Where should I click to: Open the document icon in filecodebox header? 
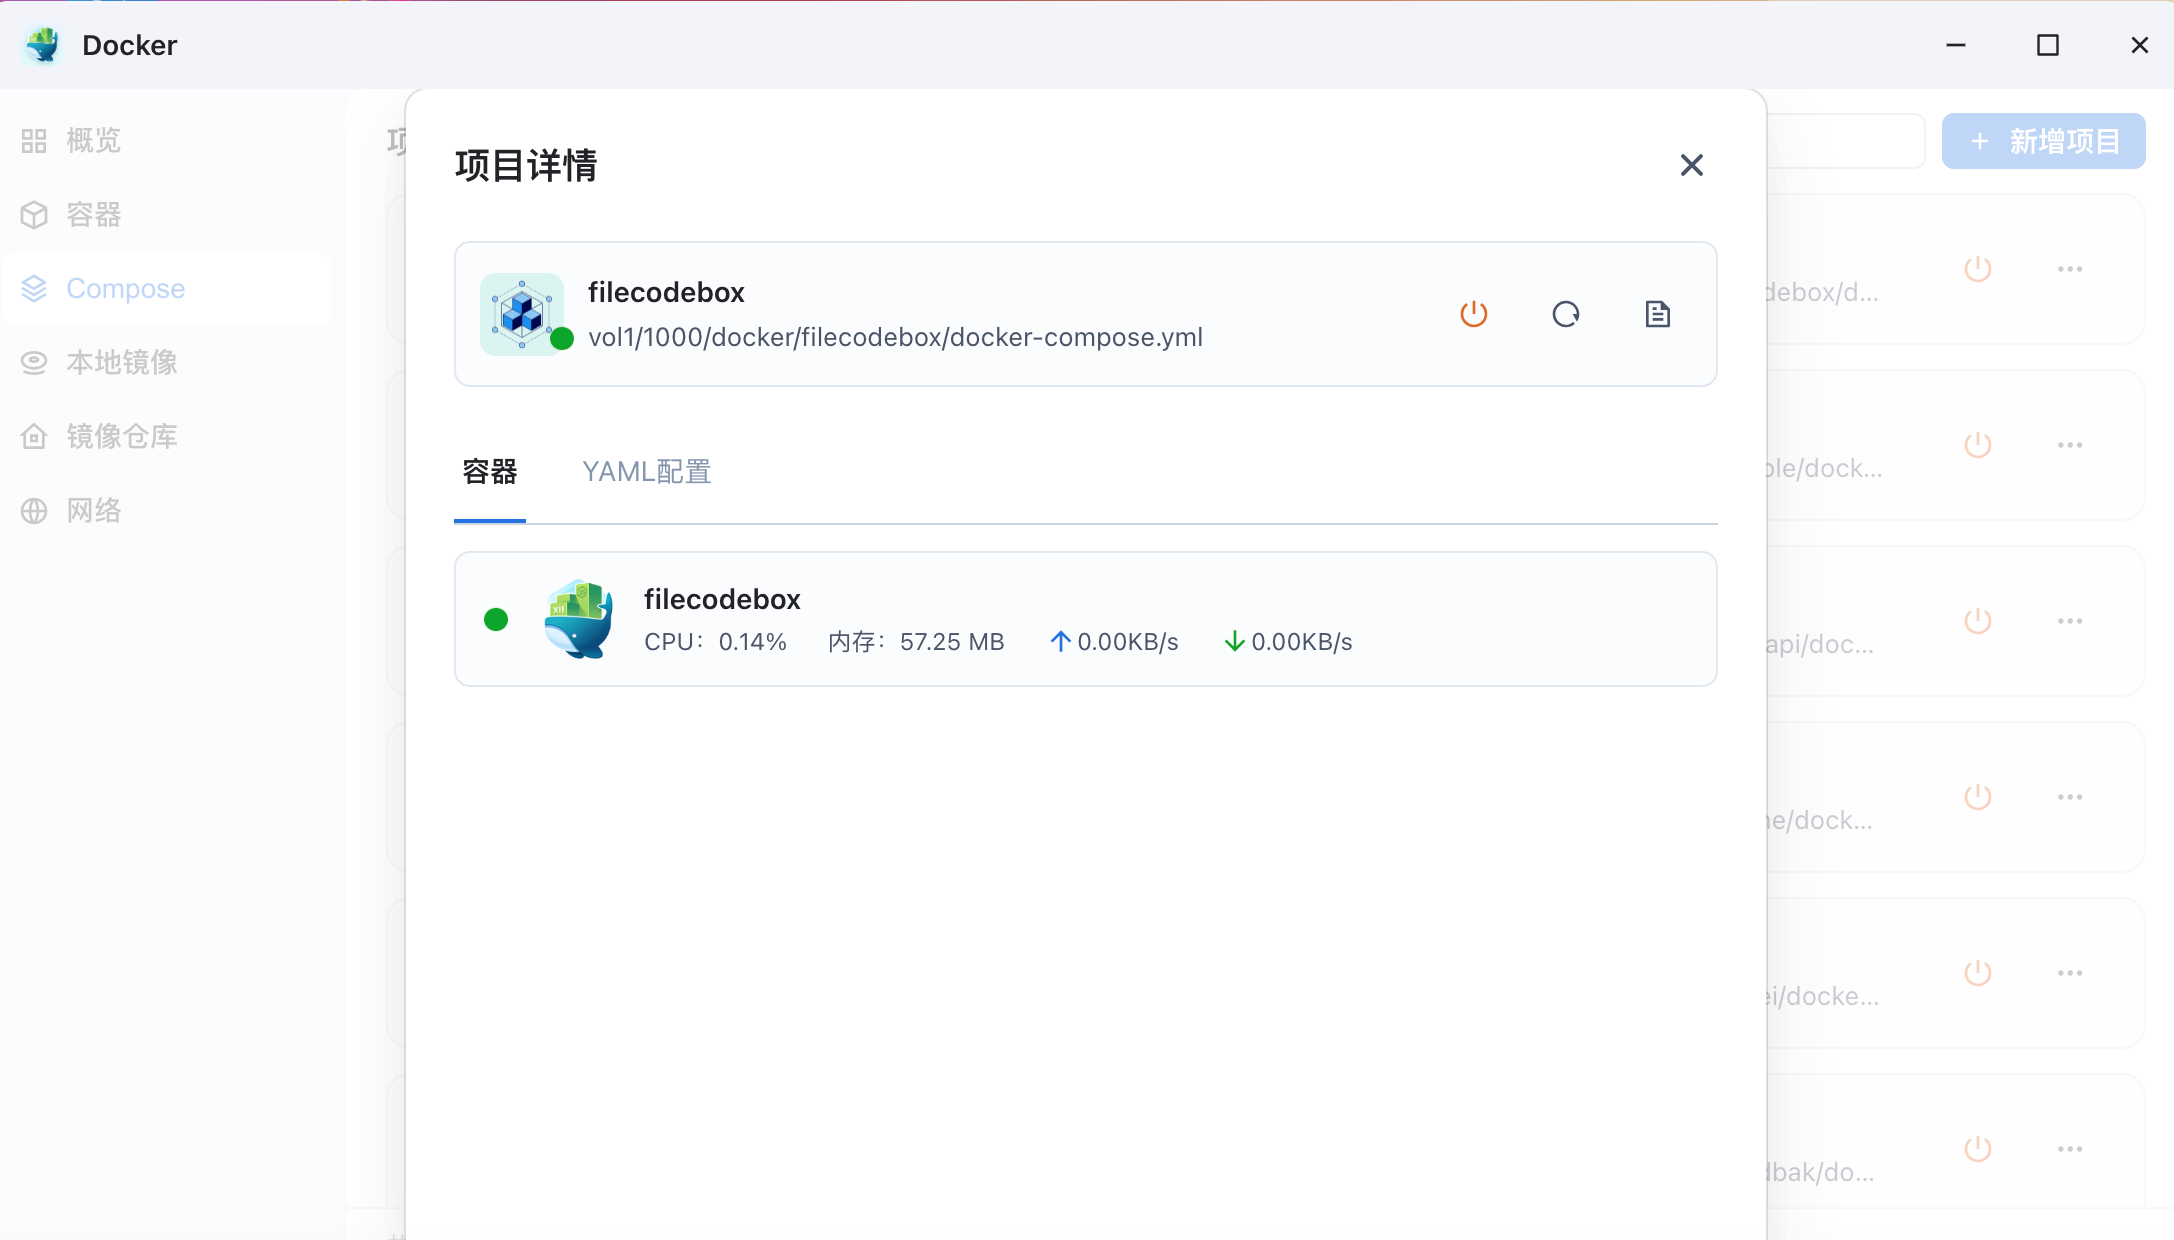pyautogui.click(x=1658, y=314)
